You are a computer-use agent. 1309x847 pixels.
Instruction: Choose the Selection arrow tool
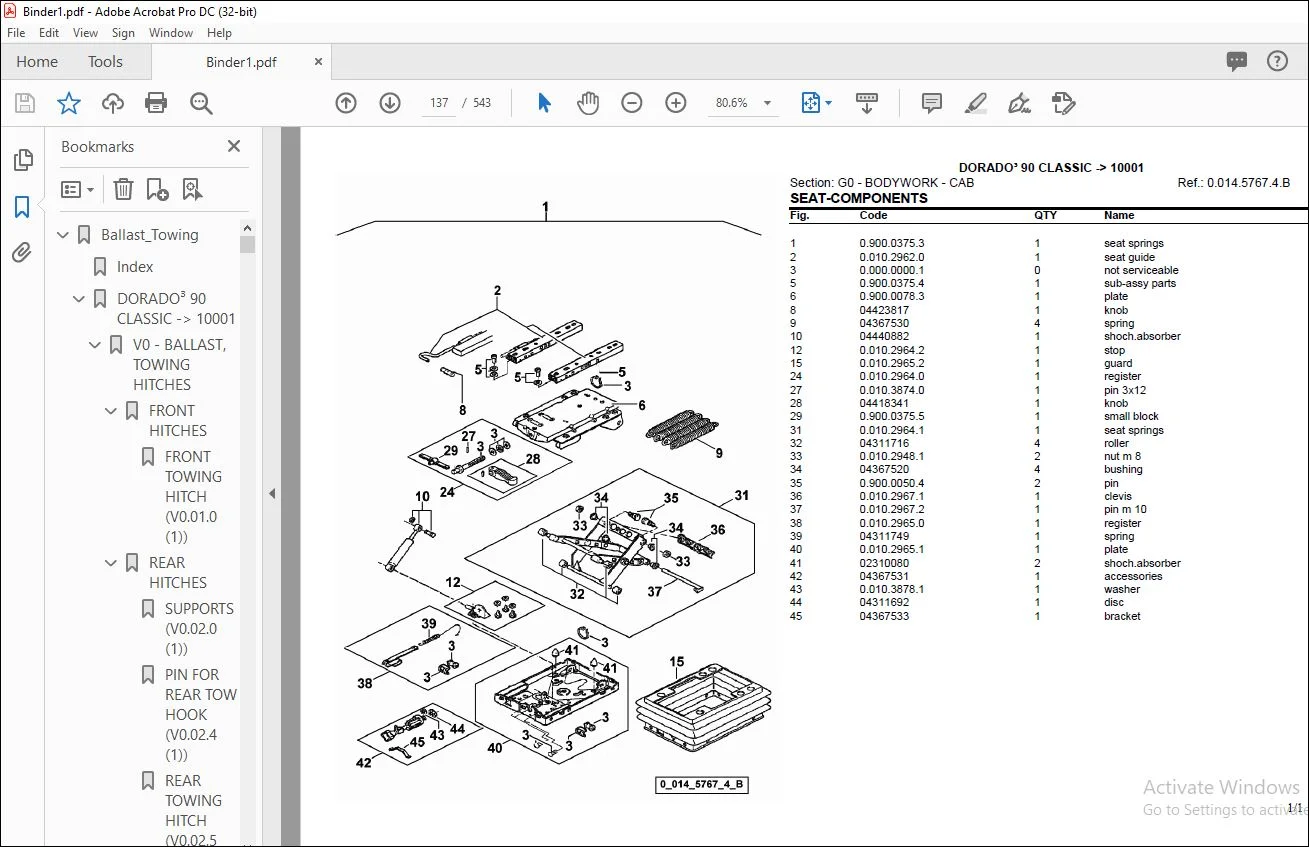(544, 103)
